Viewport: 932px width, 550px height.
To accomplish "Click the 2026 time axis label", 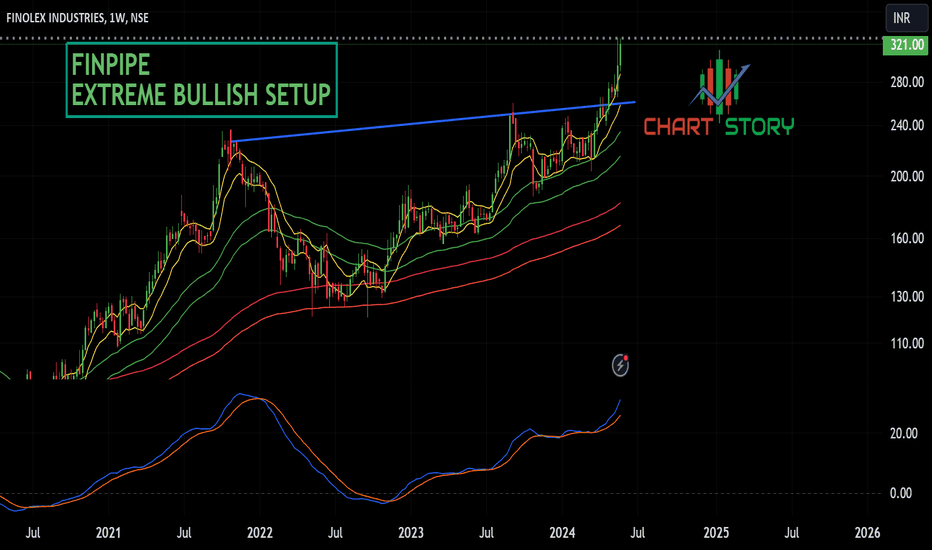I will click(867, 532).
